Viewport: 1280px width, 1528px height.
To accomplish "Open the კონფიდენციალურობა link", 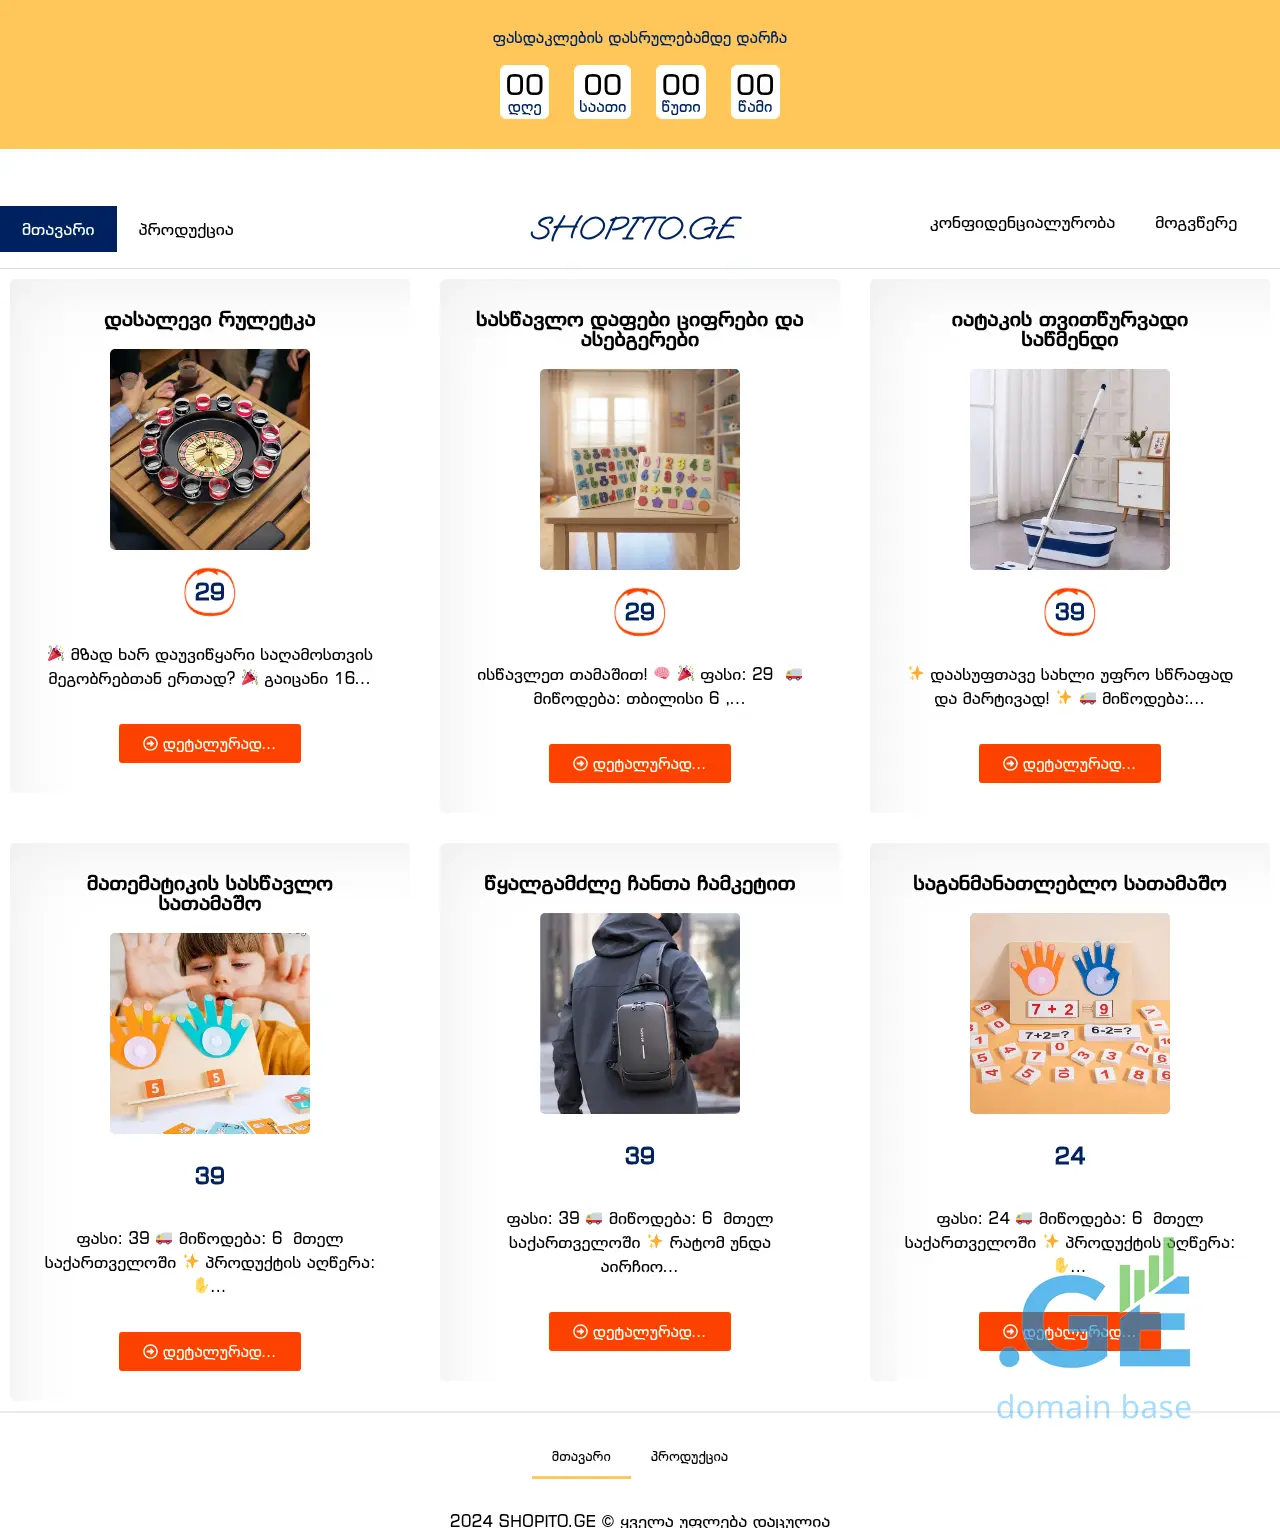I will (1022, 223).
